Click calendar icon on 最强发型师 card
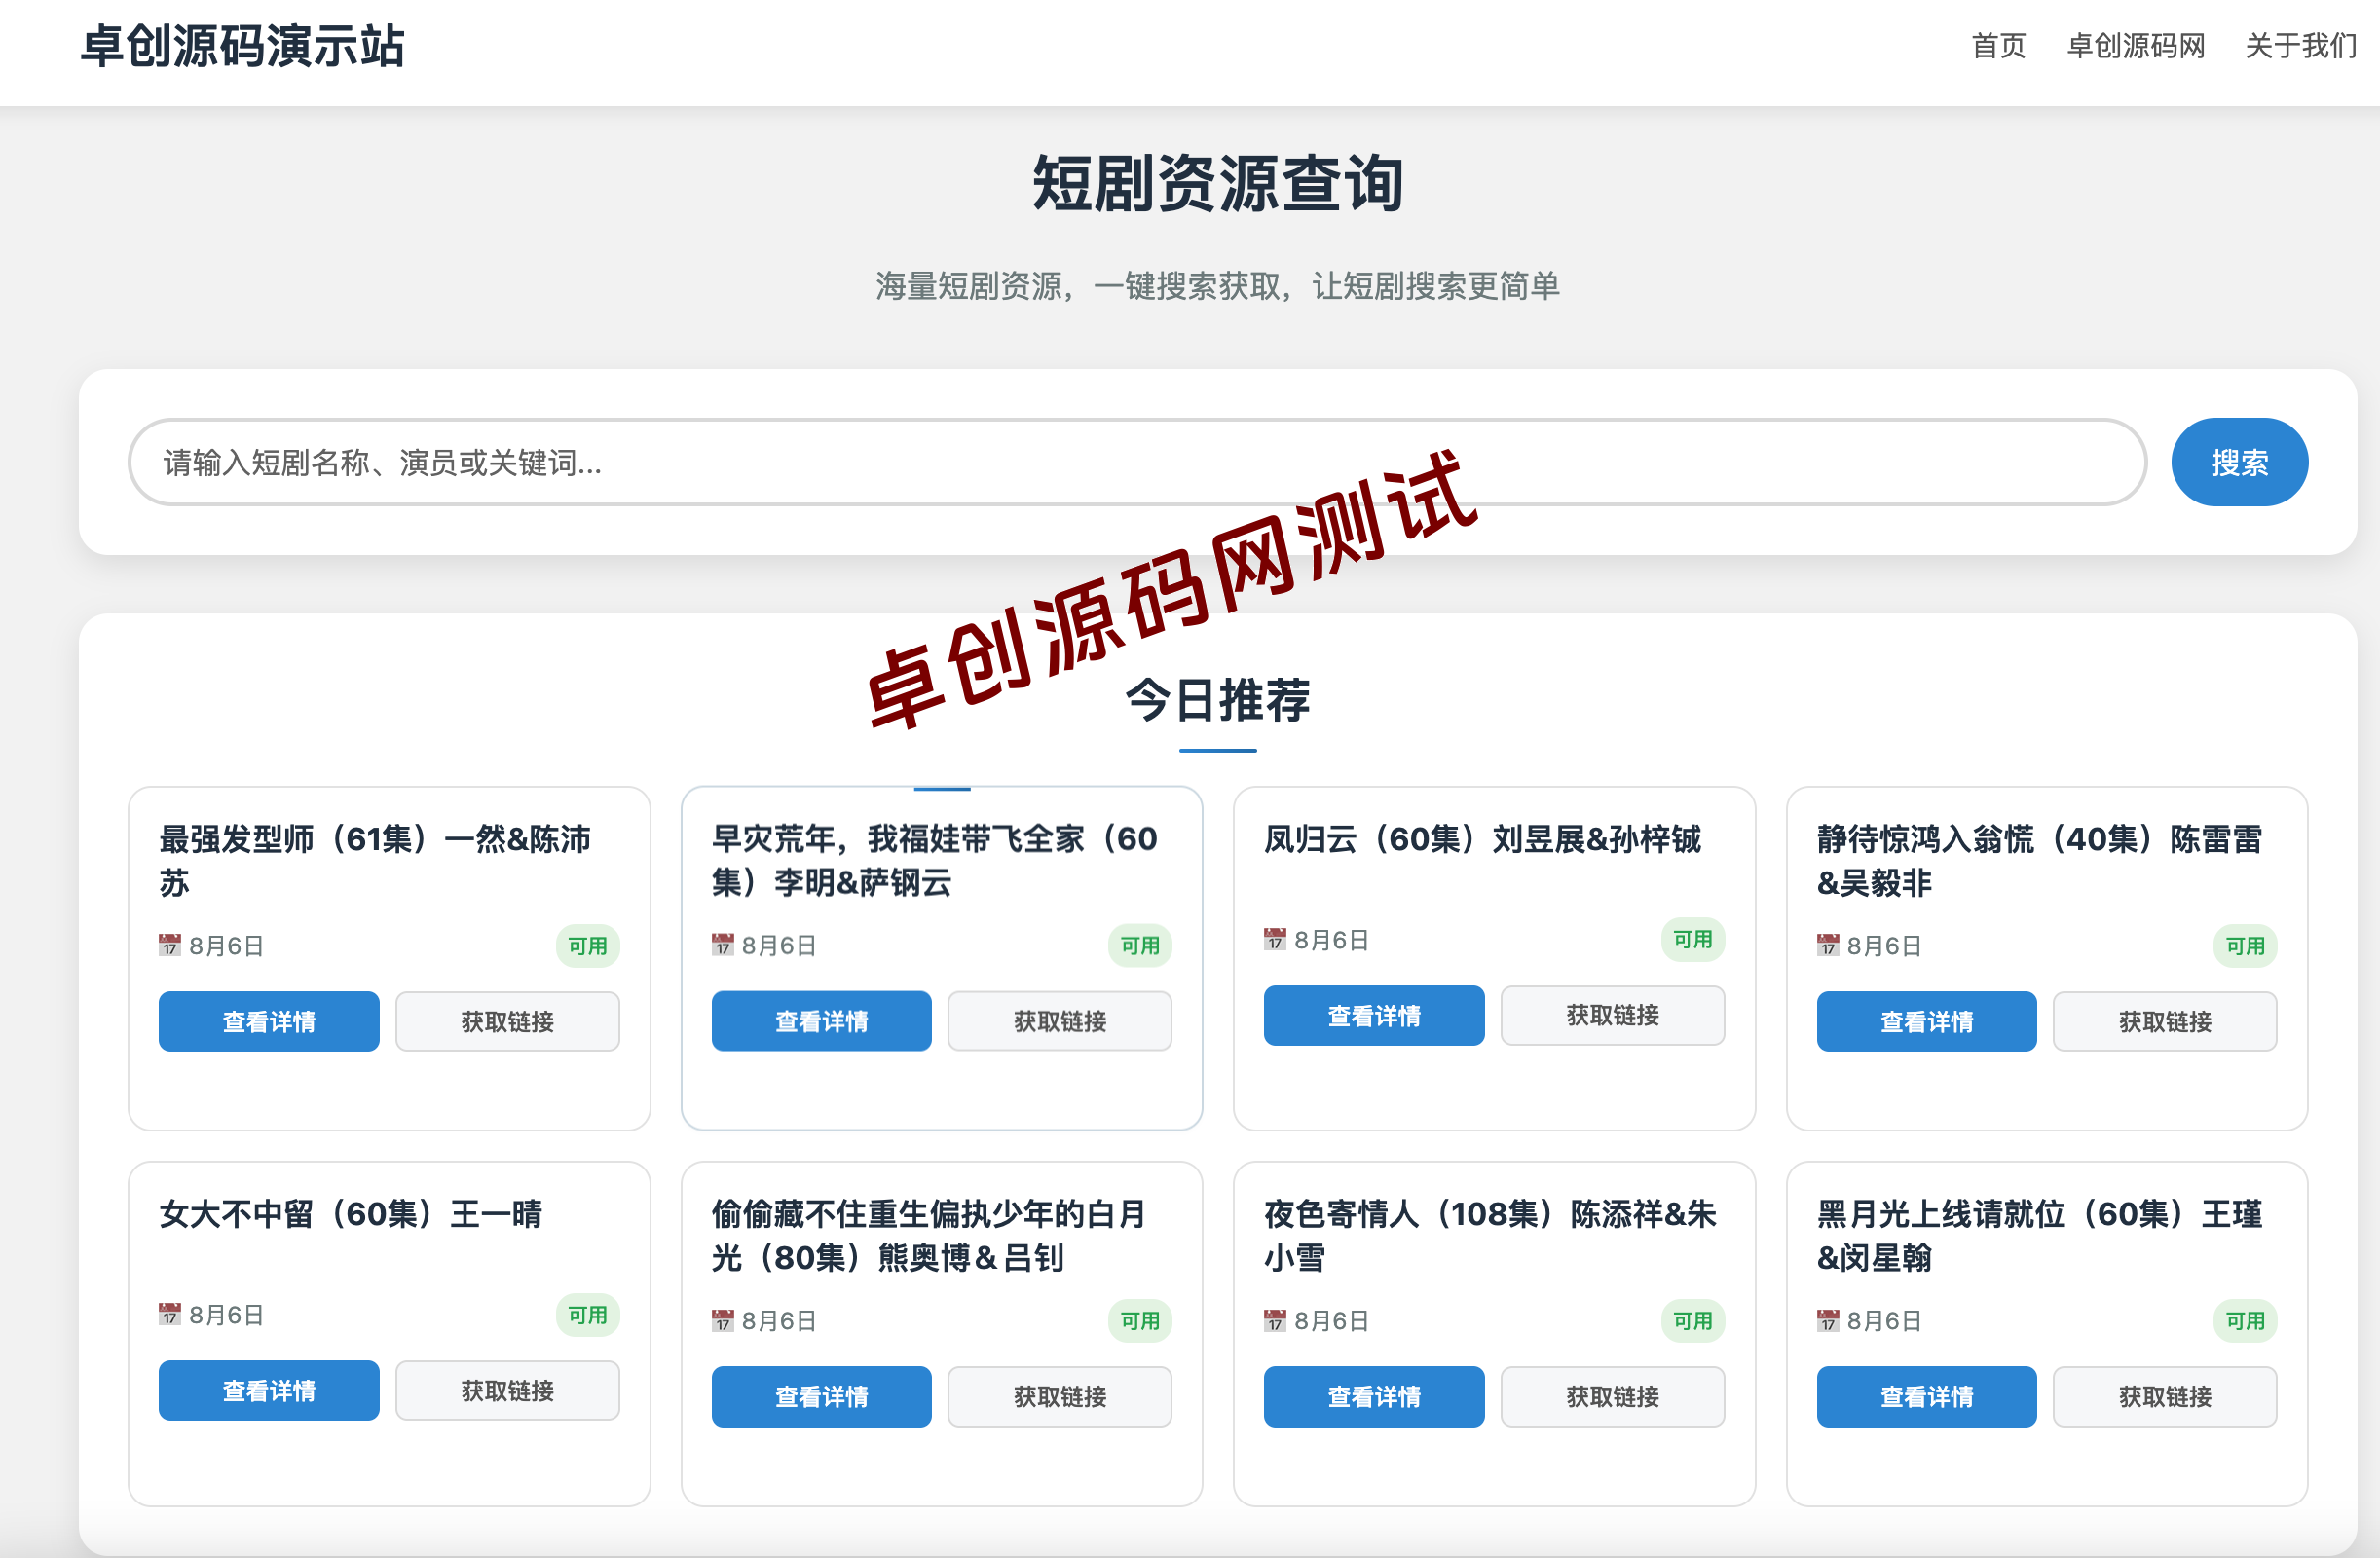 pos(170,945)
